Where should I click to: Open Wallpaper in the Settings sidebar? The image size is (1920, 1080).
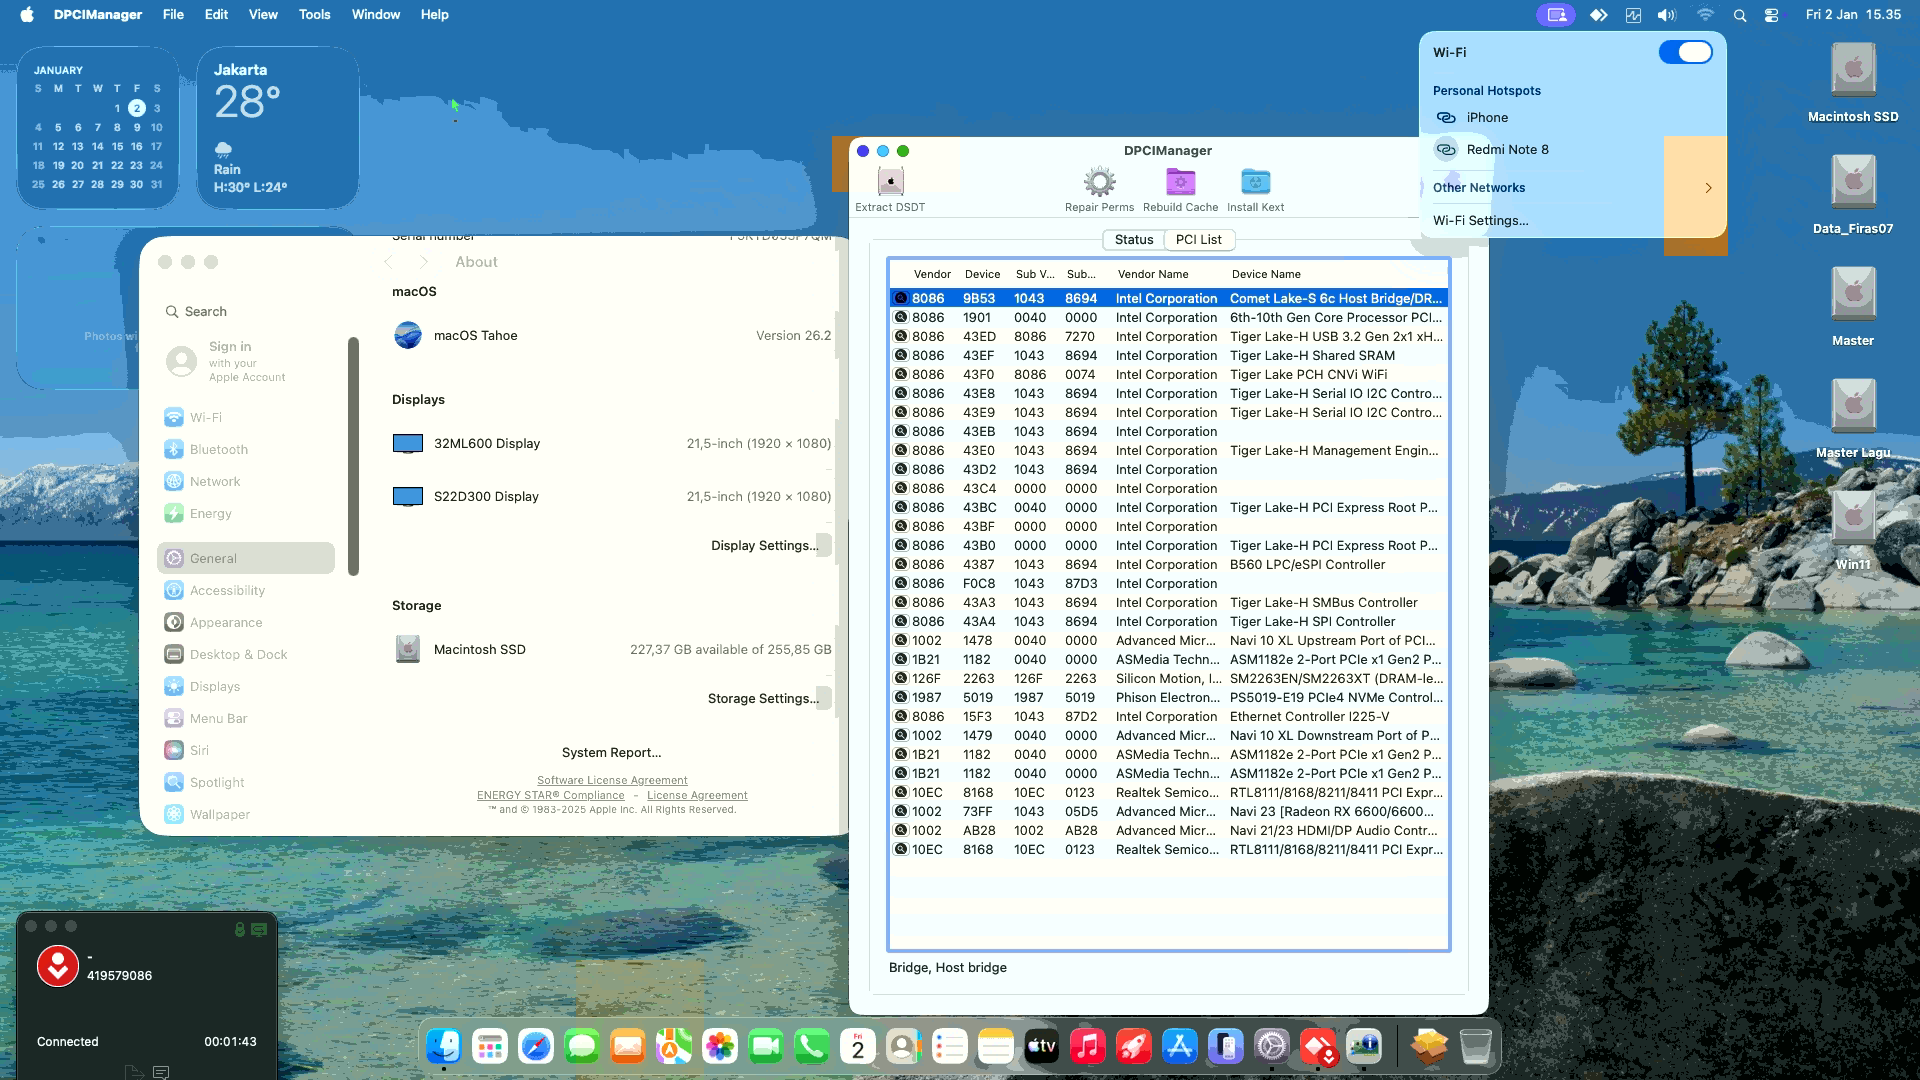[246, 815]
